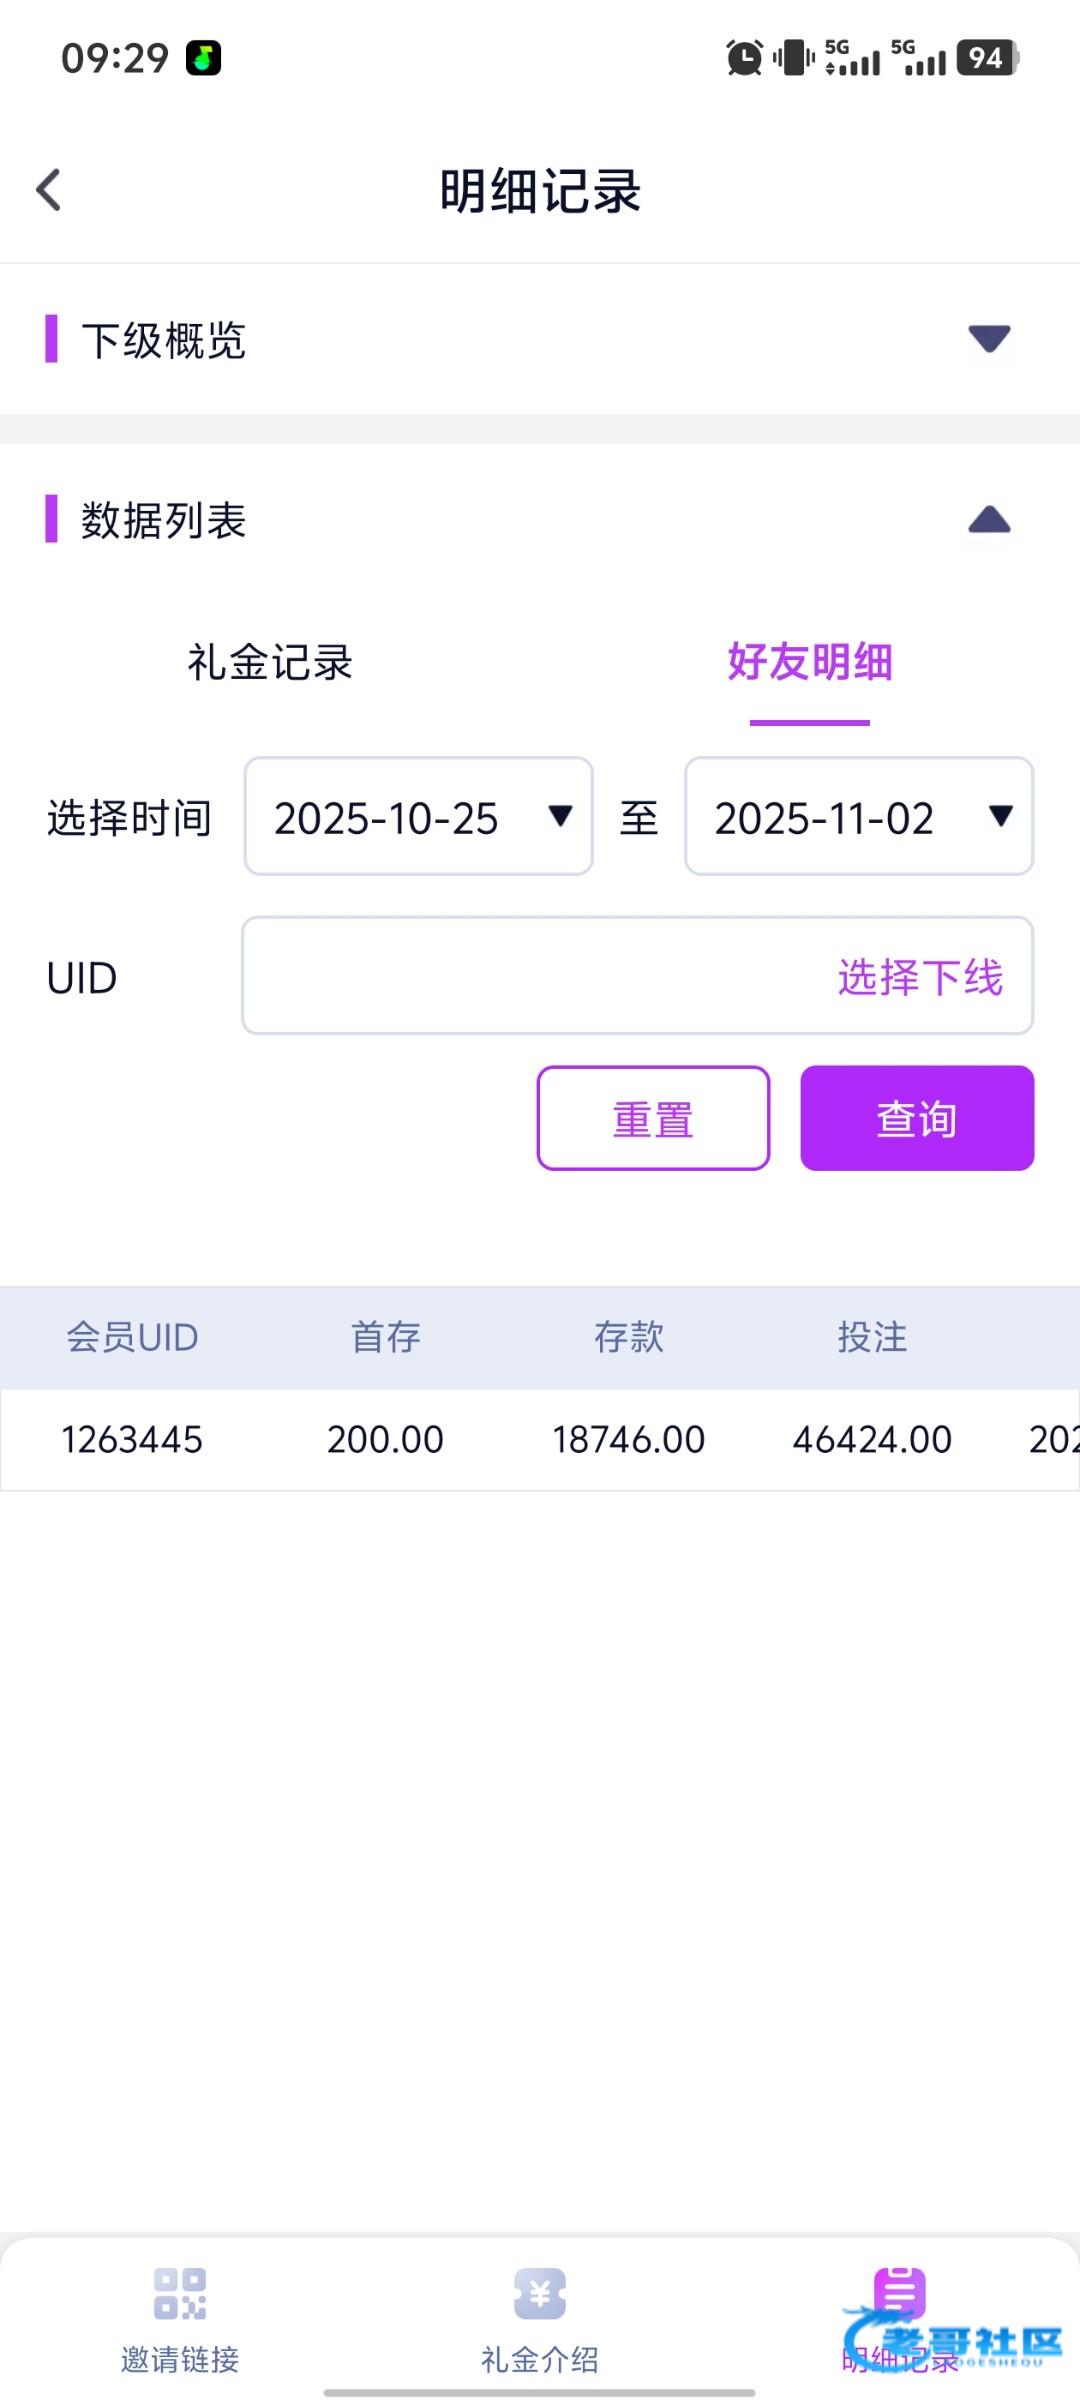Collapse the 数据列表 section
1080x2400 pixels.
pyautogui.click(x=989, y=520)
